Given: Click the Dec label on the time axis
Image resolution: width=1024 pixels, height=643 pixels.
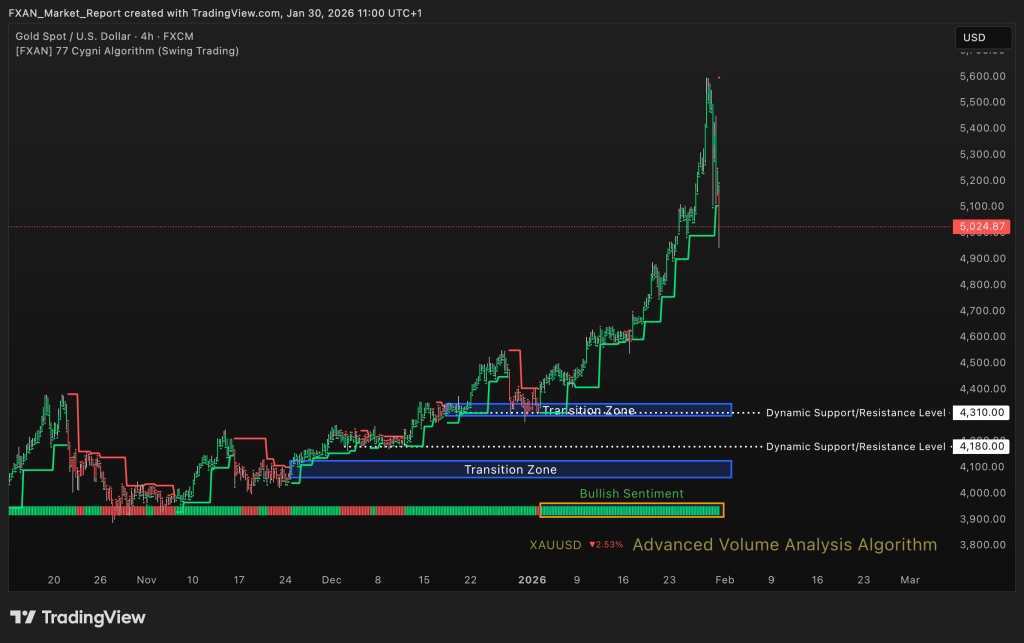Looking at the screenshot, I should [332, 579].
